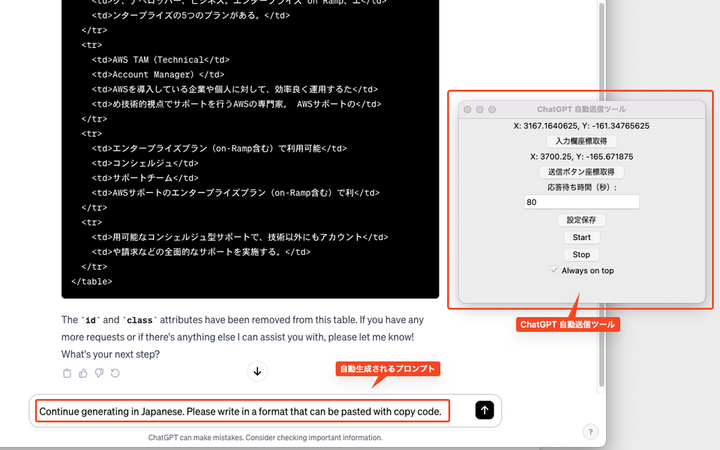Click the 入力欄座標取得 button

coord(581,141)
